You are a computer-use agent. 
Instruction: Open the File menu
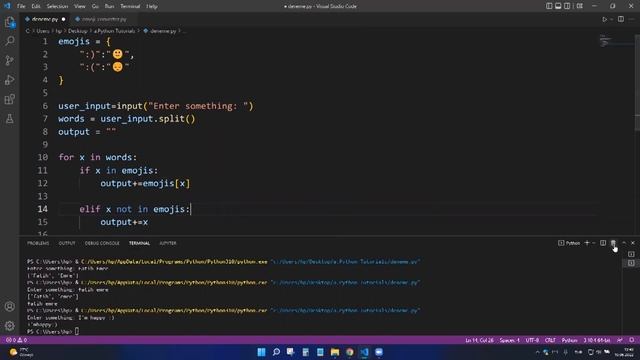coord(21,6)
